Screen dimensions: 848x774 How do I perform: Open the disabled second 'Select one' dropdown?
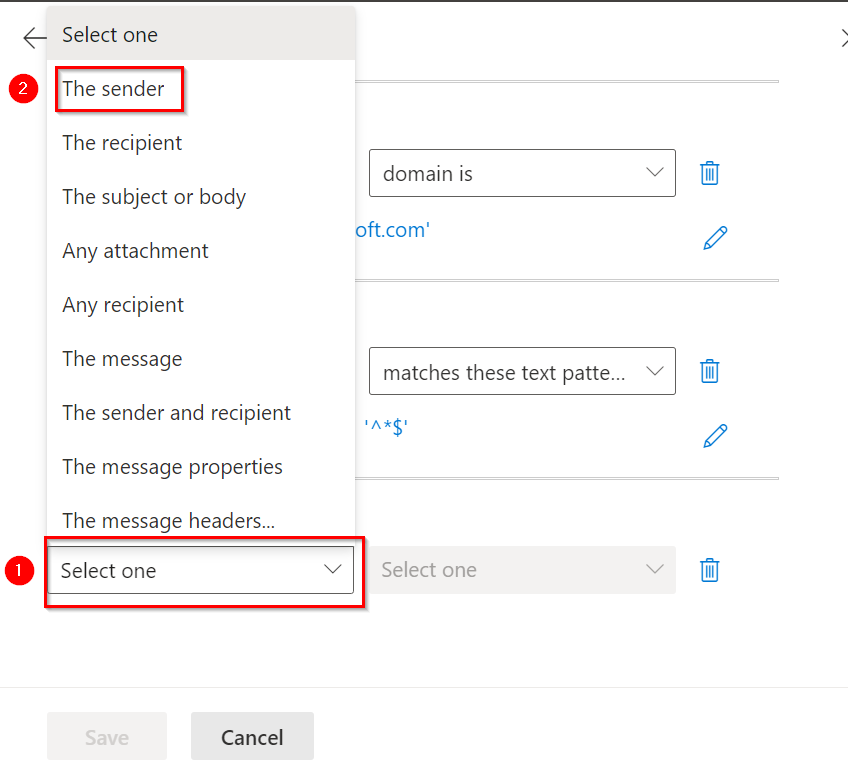point(522,570)
